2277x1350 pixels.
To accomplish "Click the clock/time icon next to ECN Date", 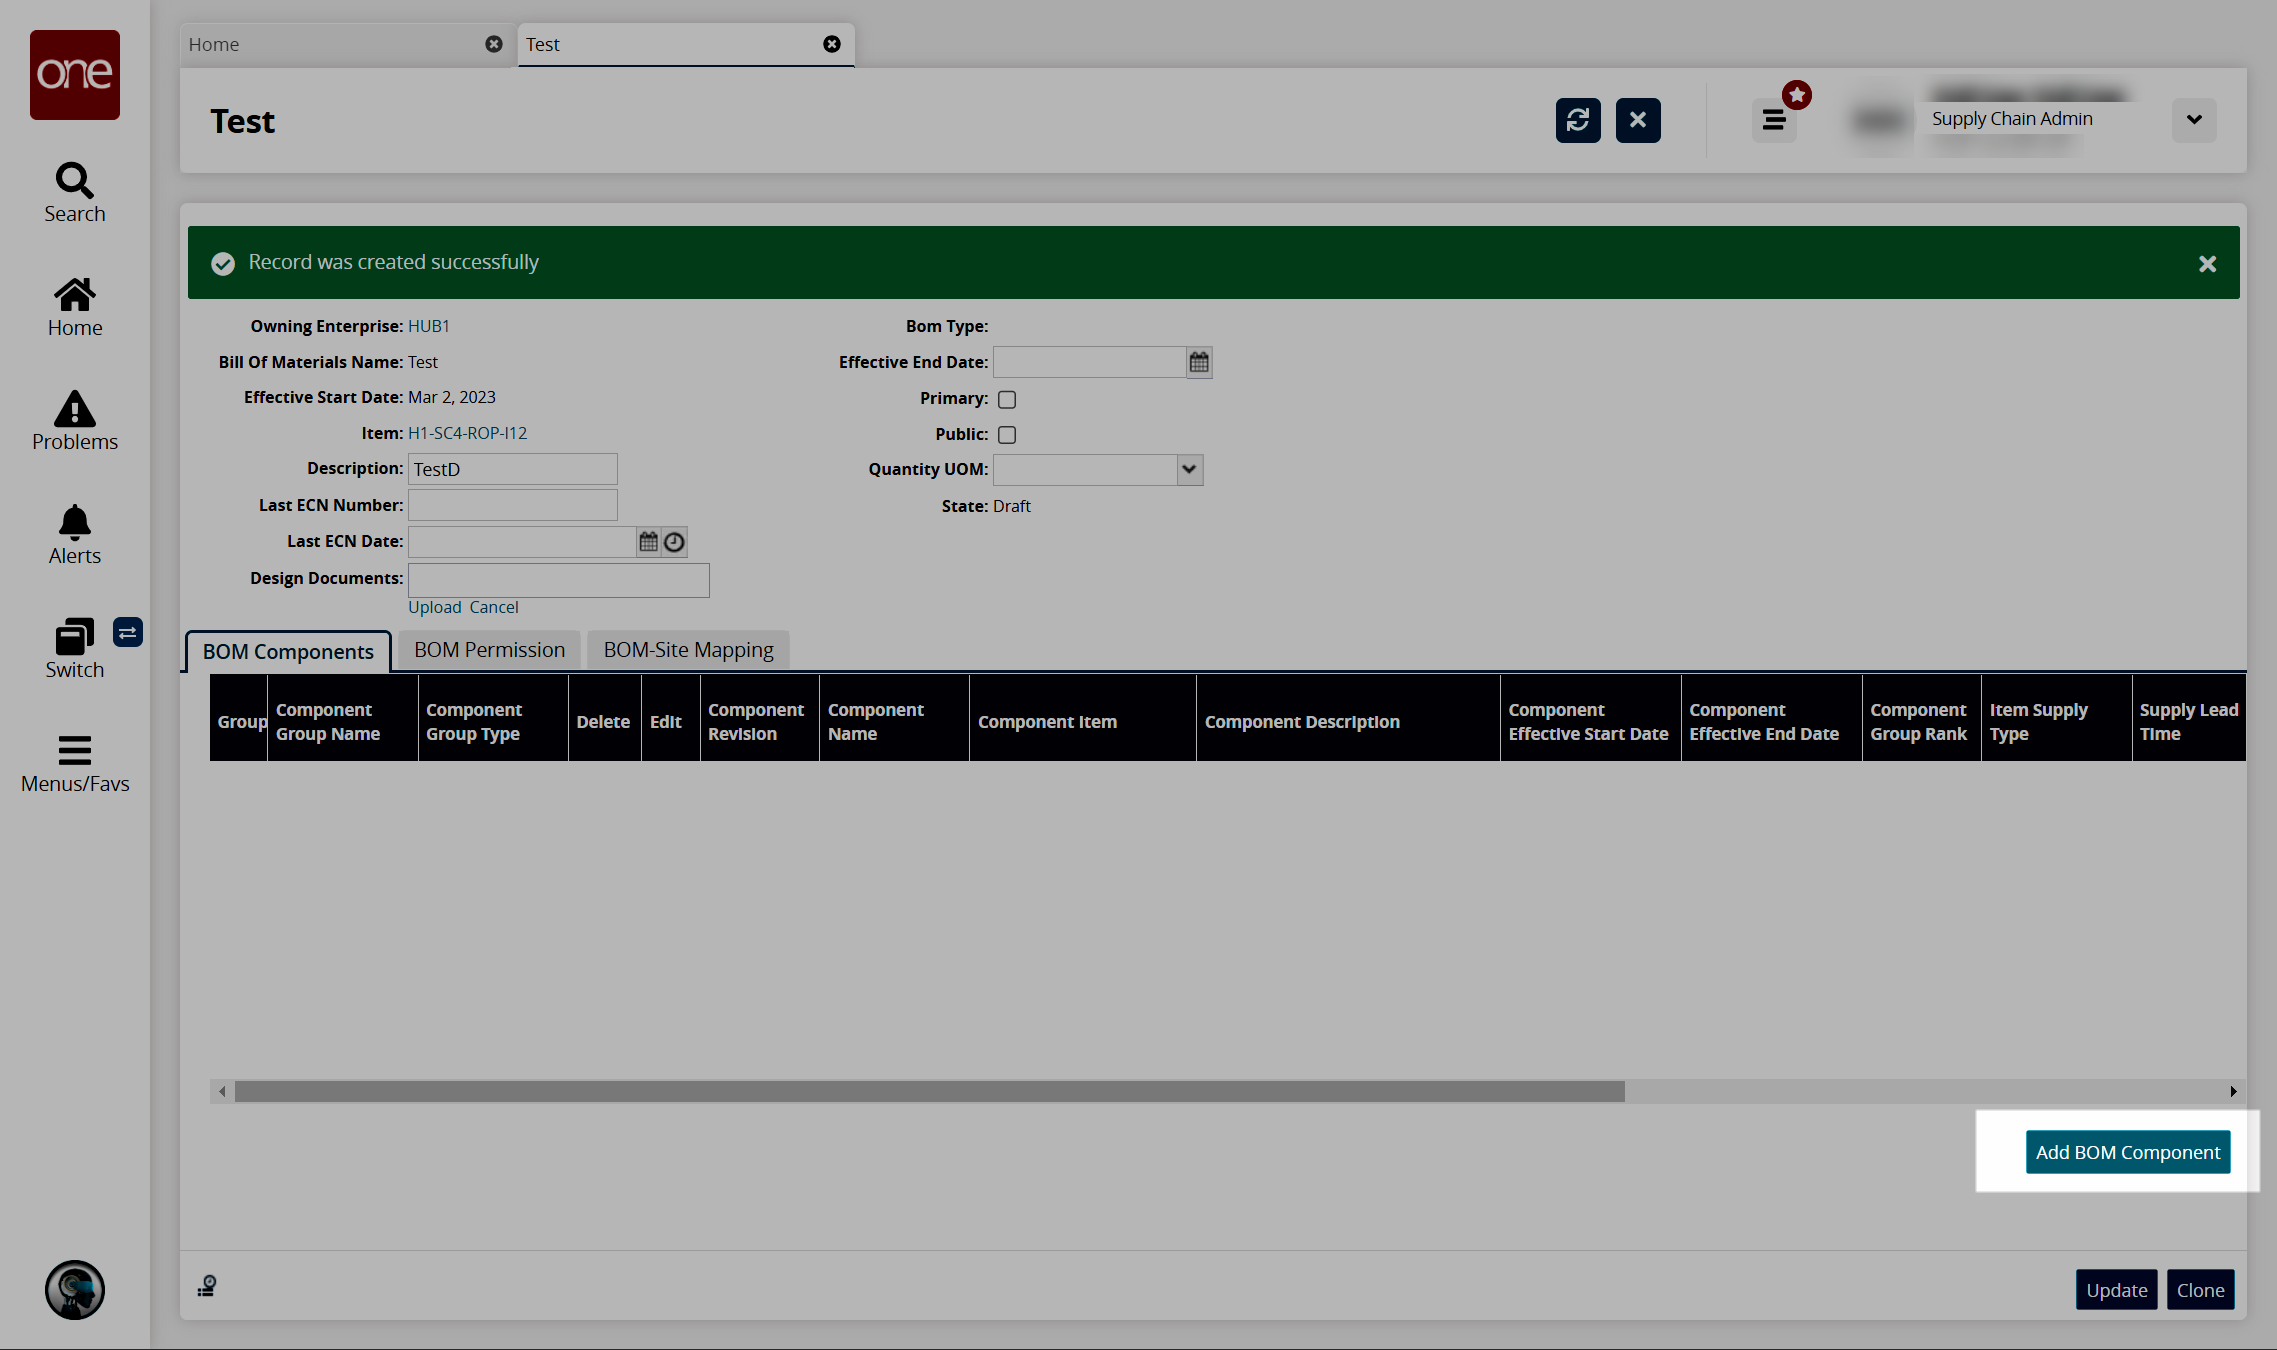I will (x=675, y=542).
